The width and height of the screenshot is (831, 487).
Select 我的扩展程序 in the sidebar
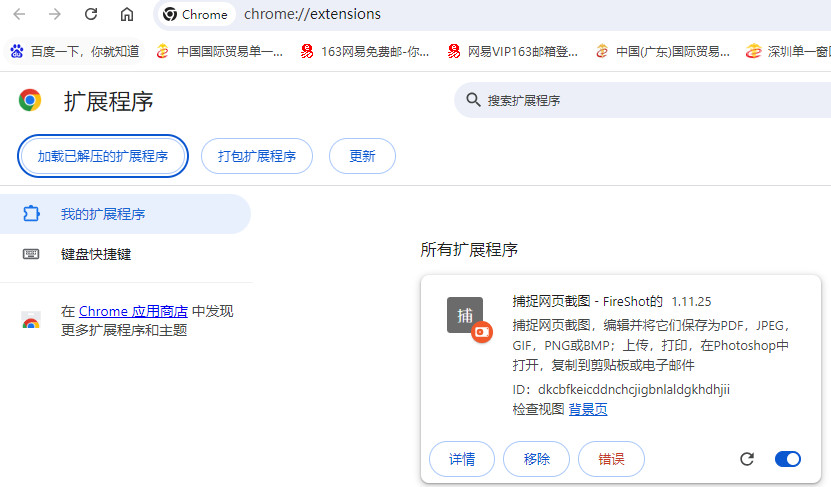[103, 214]
